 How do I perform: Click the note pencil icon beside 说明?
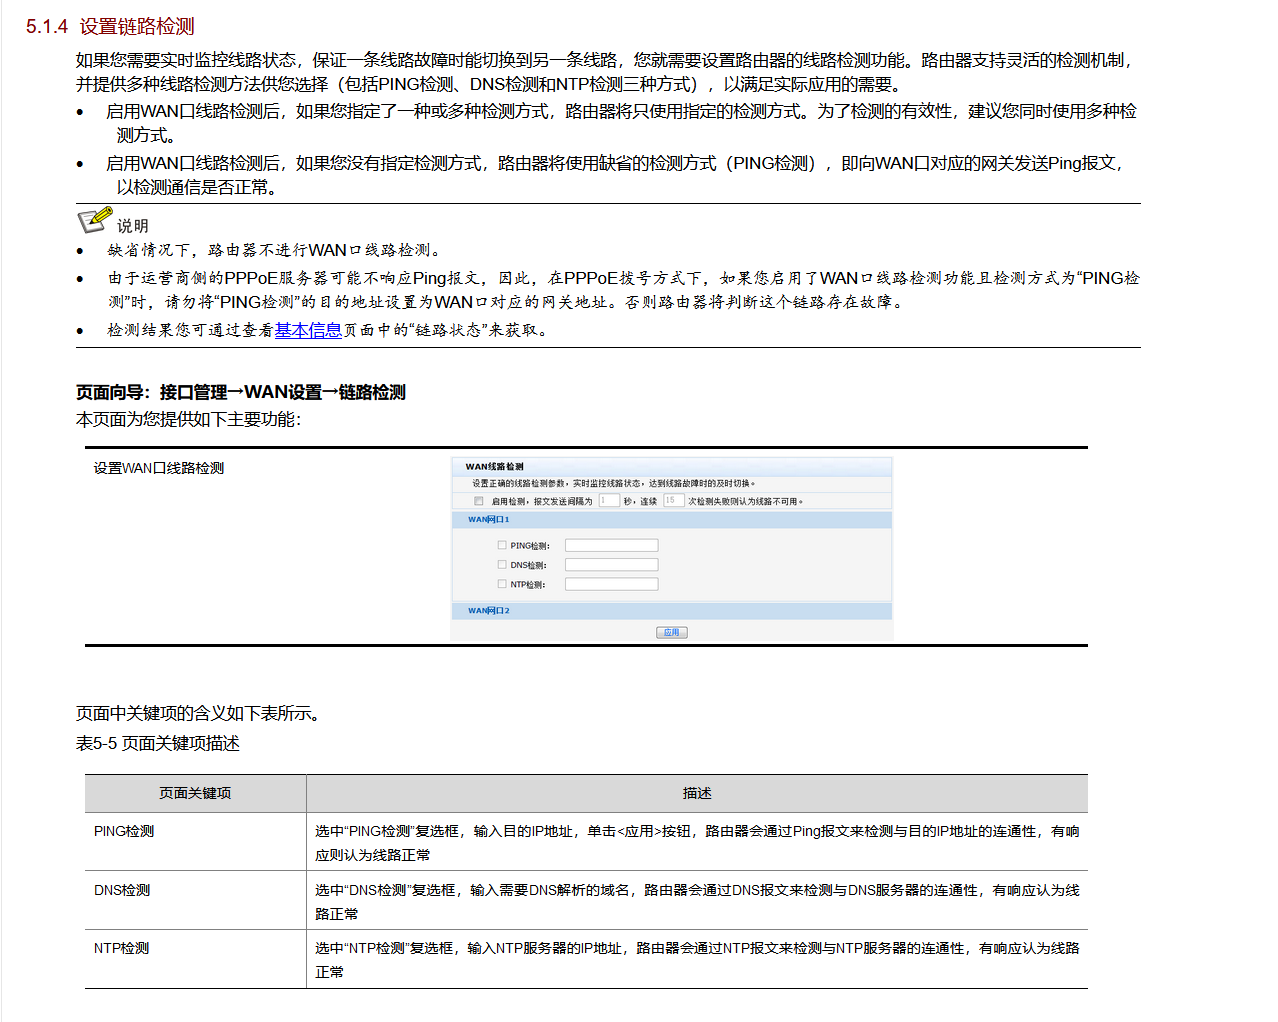click(x=95, y=219)
